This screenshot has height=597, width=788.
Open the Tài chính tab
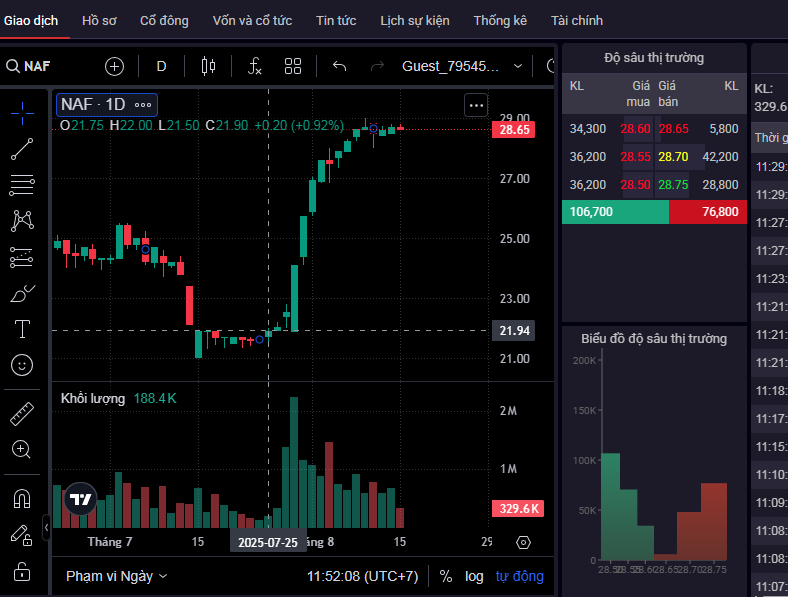(x=577, y=21)
